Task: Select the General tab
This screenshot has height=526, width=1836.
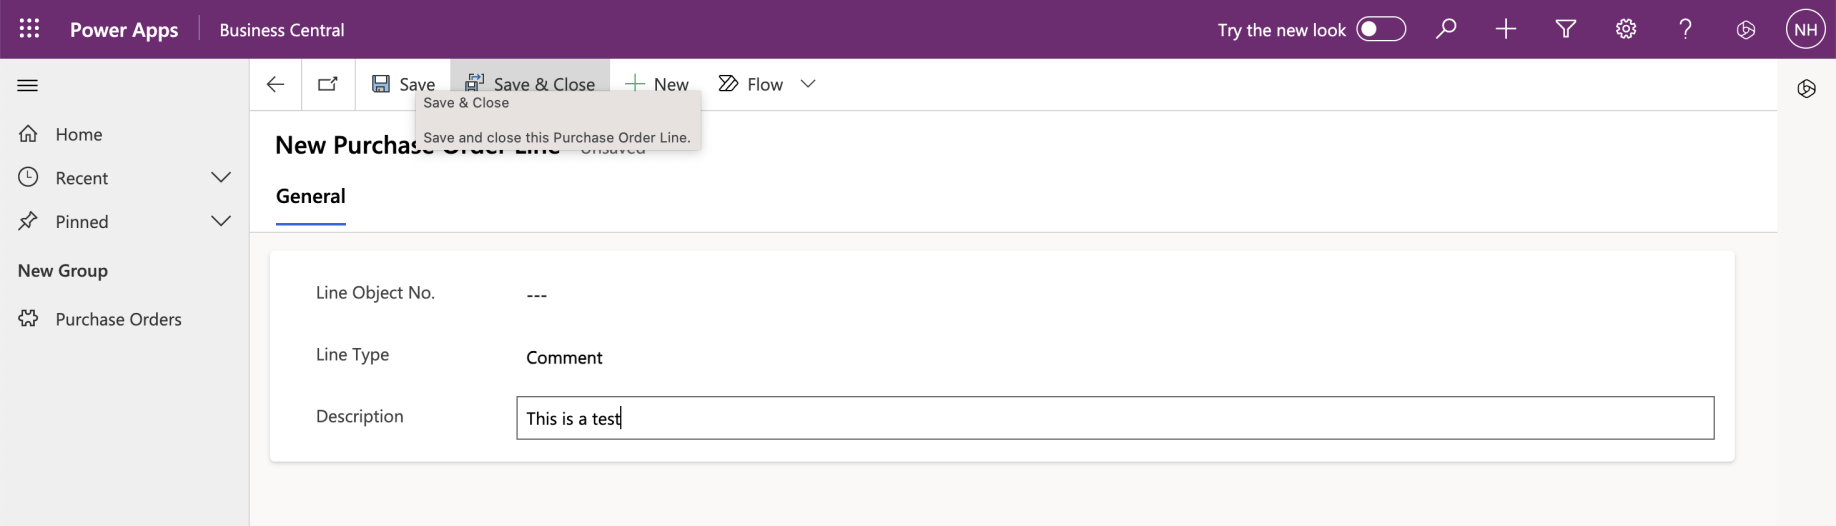Action: [x=310, y=196]
